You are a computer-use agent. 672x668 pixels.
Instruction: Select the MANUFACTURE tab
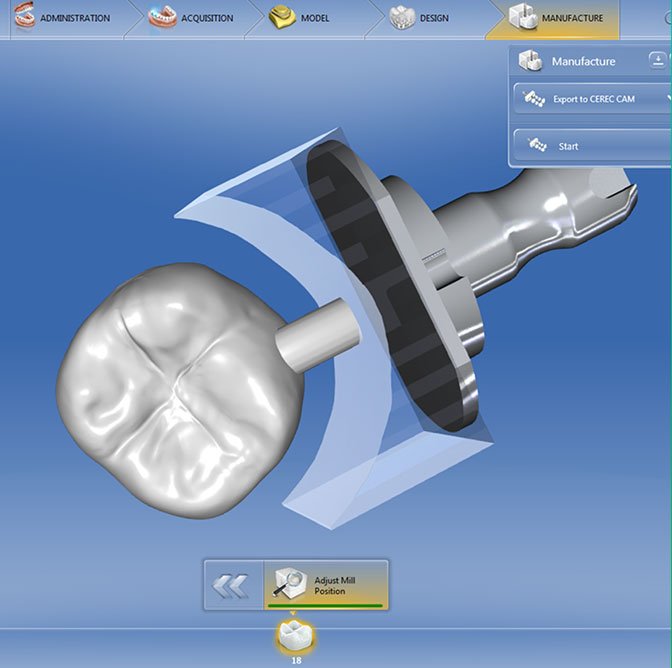pos(570,18)
